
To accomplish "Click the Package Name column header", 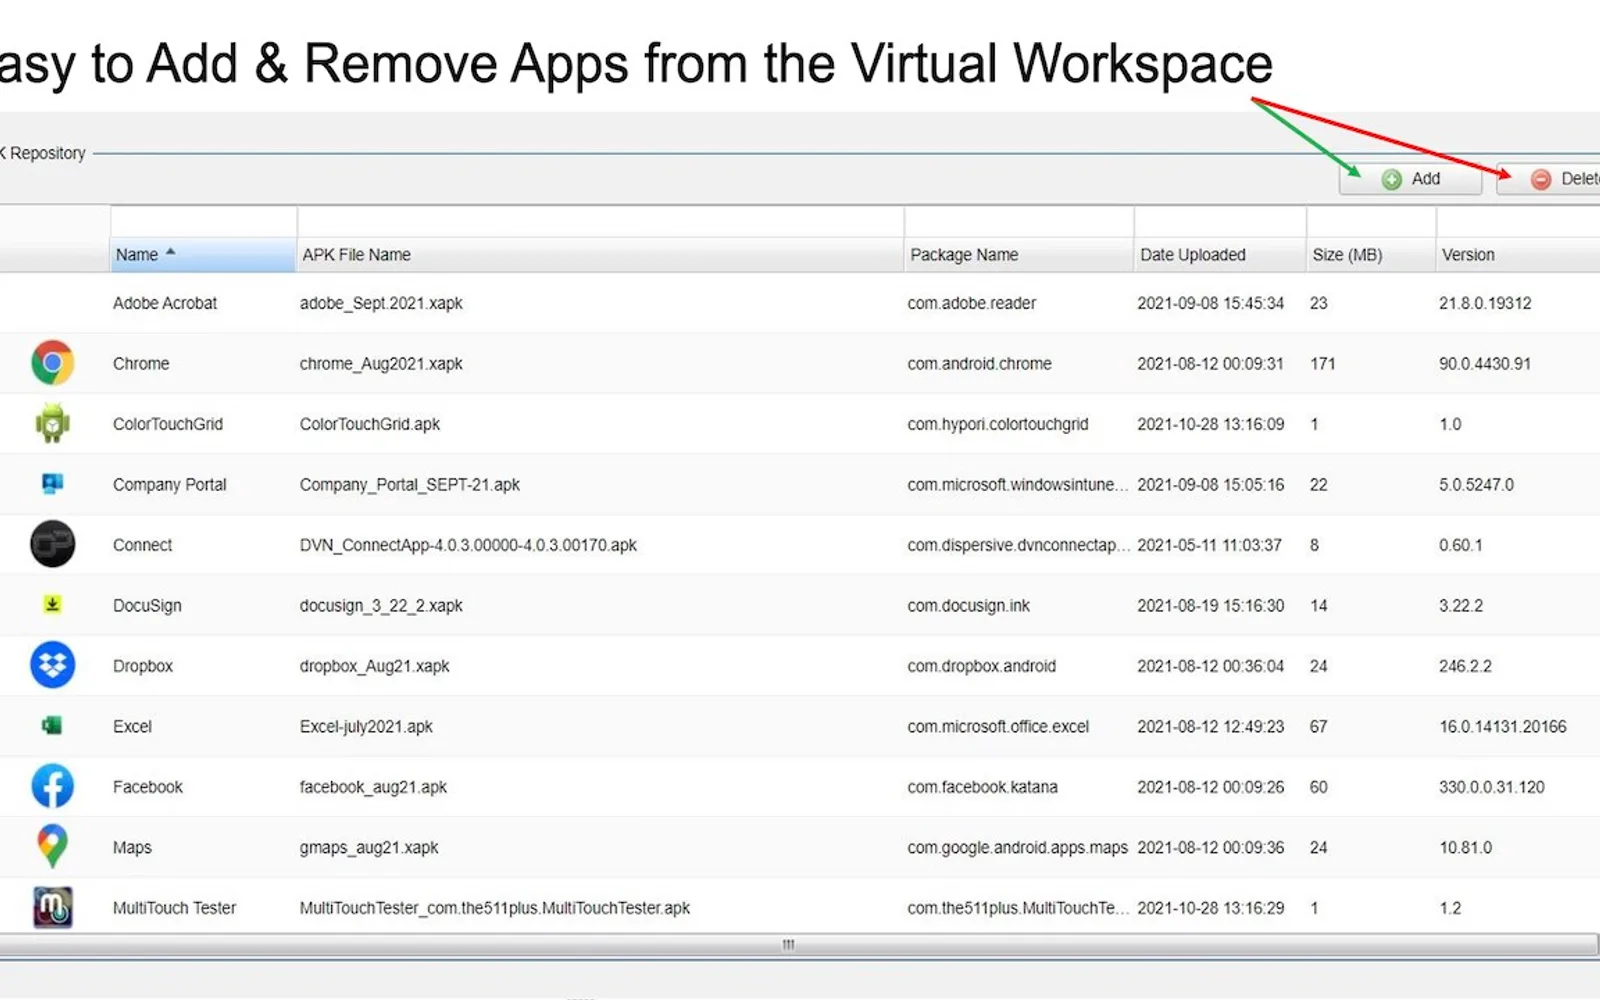I will (1019, 255).
